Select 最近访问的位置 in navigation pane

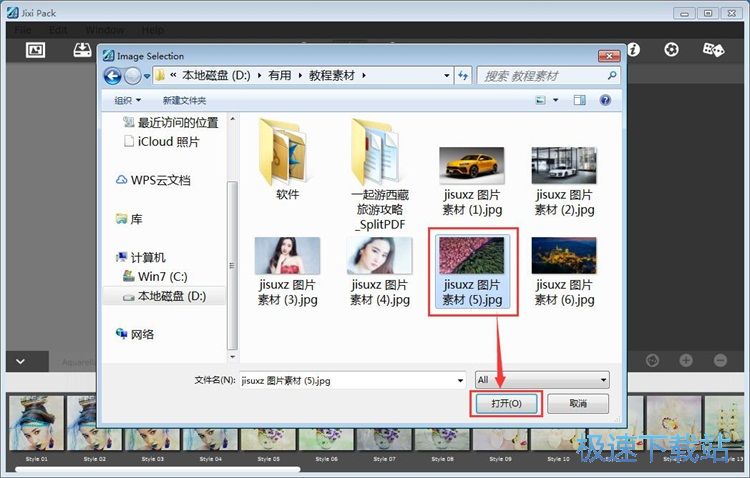click(x=171, y=122)
